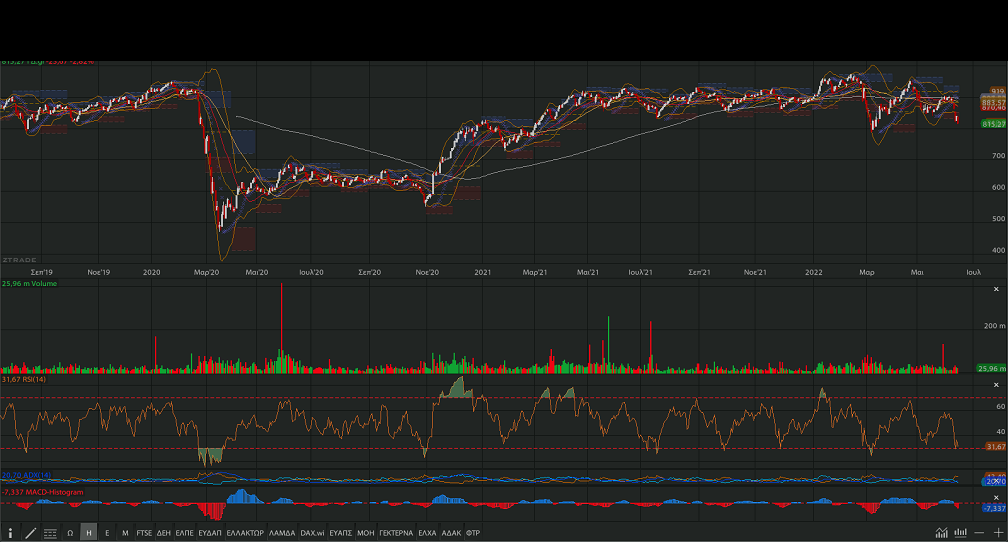Close the MACD-Histogram panel
Image resolution: width=1008 pixels, height=542 pixels.
[x=996, y=497]
